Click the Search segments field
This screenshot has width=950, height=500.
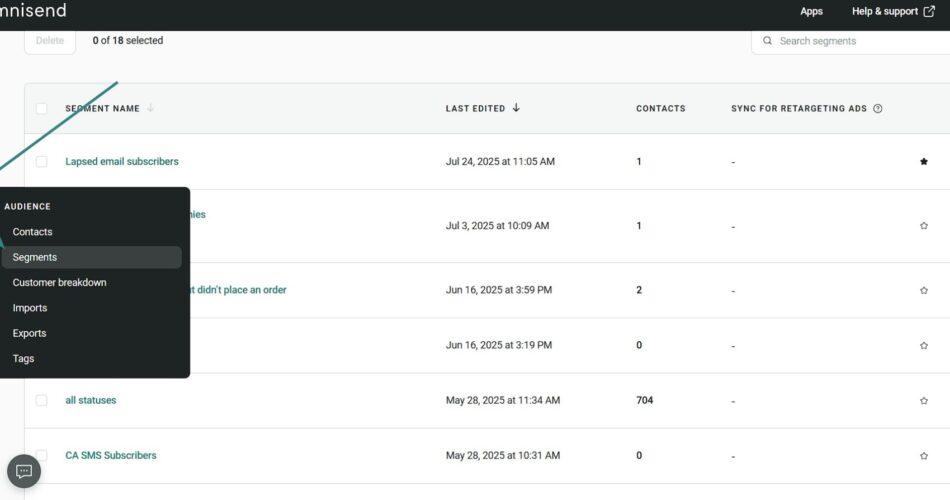click(x=855, y=41)
